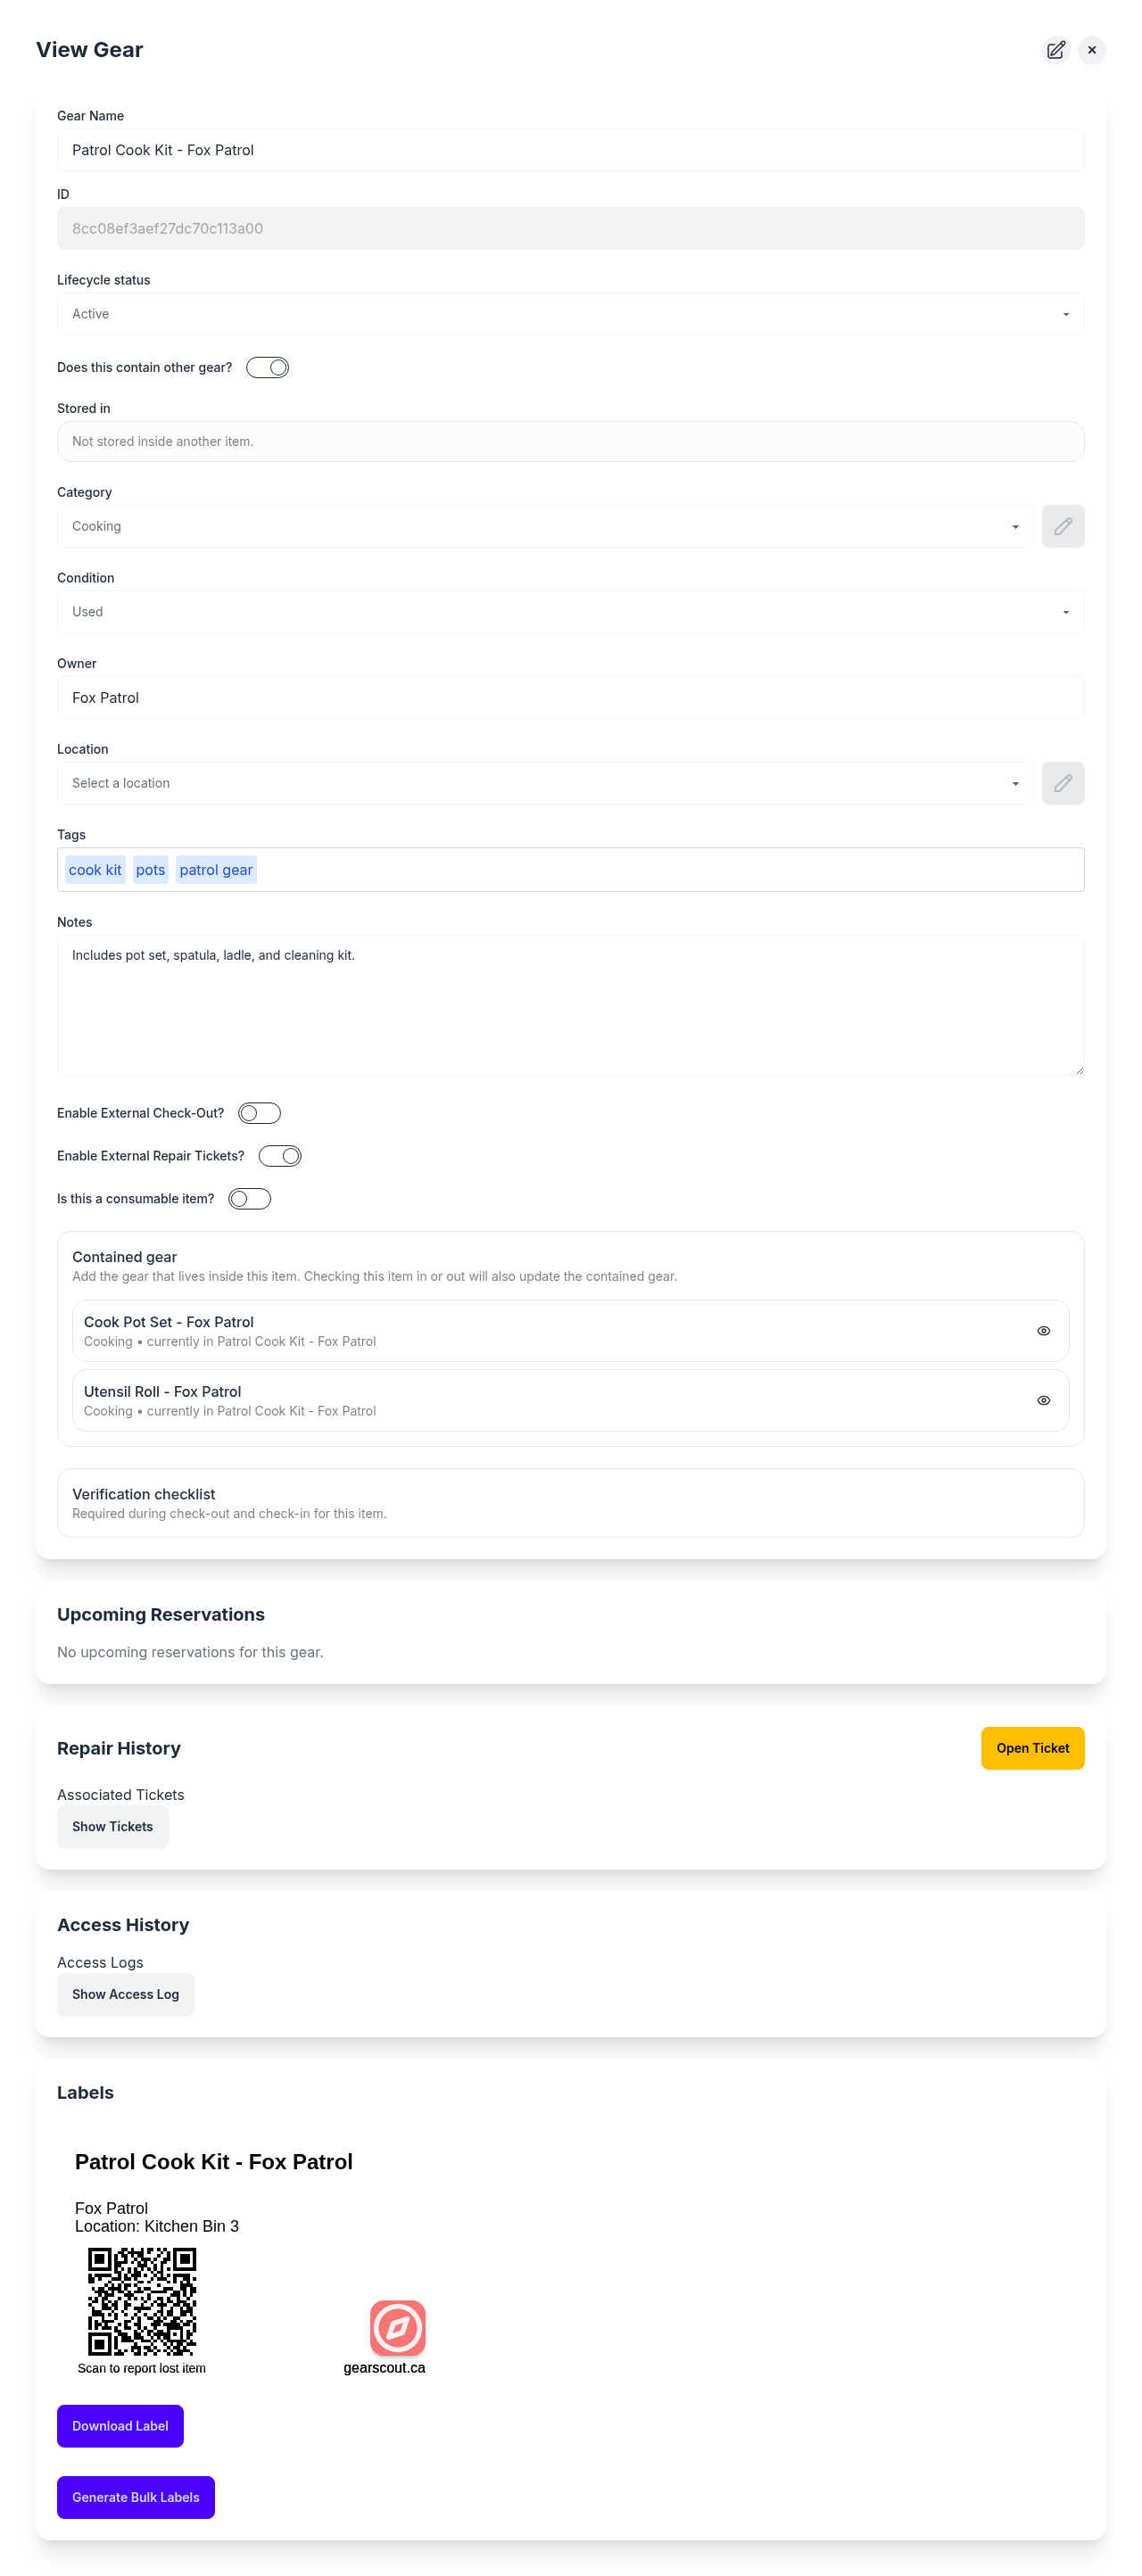Click into the Gear Name field
The width and height of the screenshot is (1142, 2576).
[570, 150]
